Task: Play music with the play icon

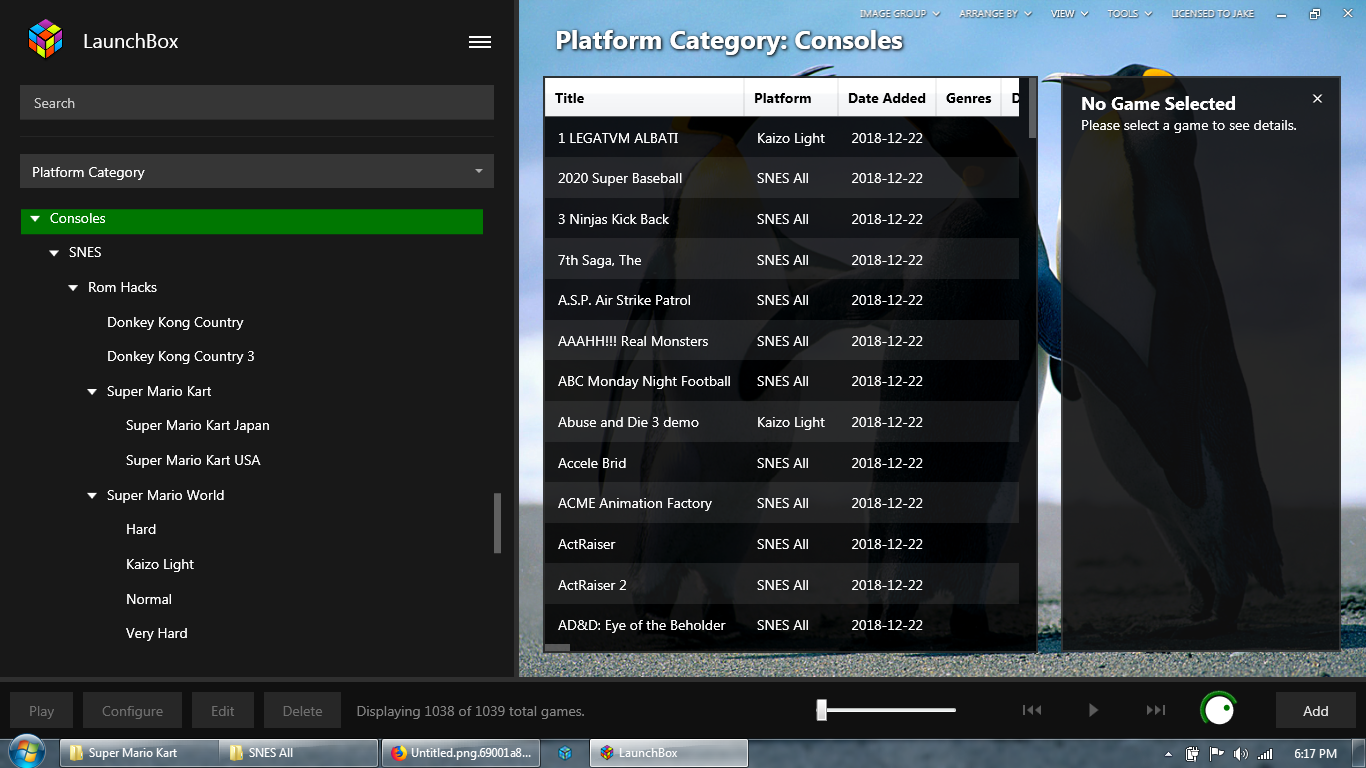Action: [x=1093, y=710]
